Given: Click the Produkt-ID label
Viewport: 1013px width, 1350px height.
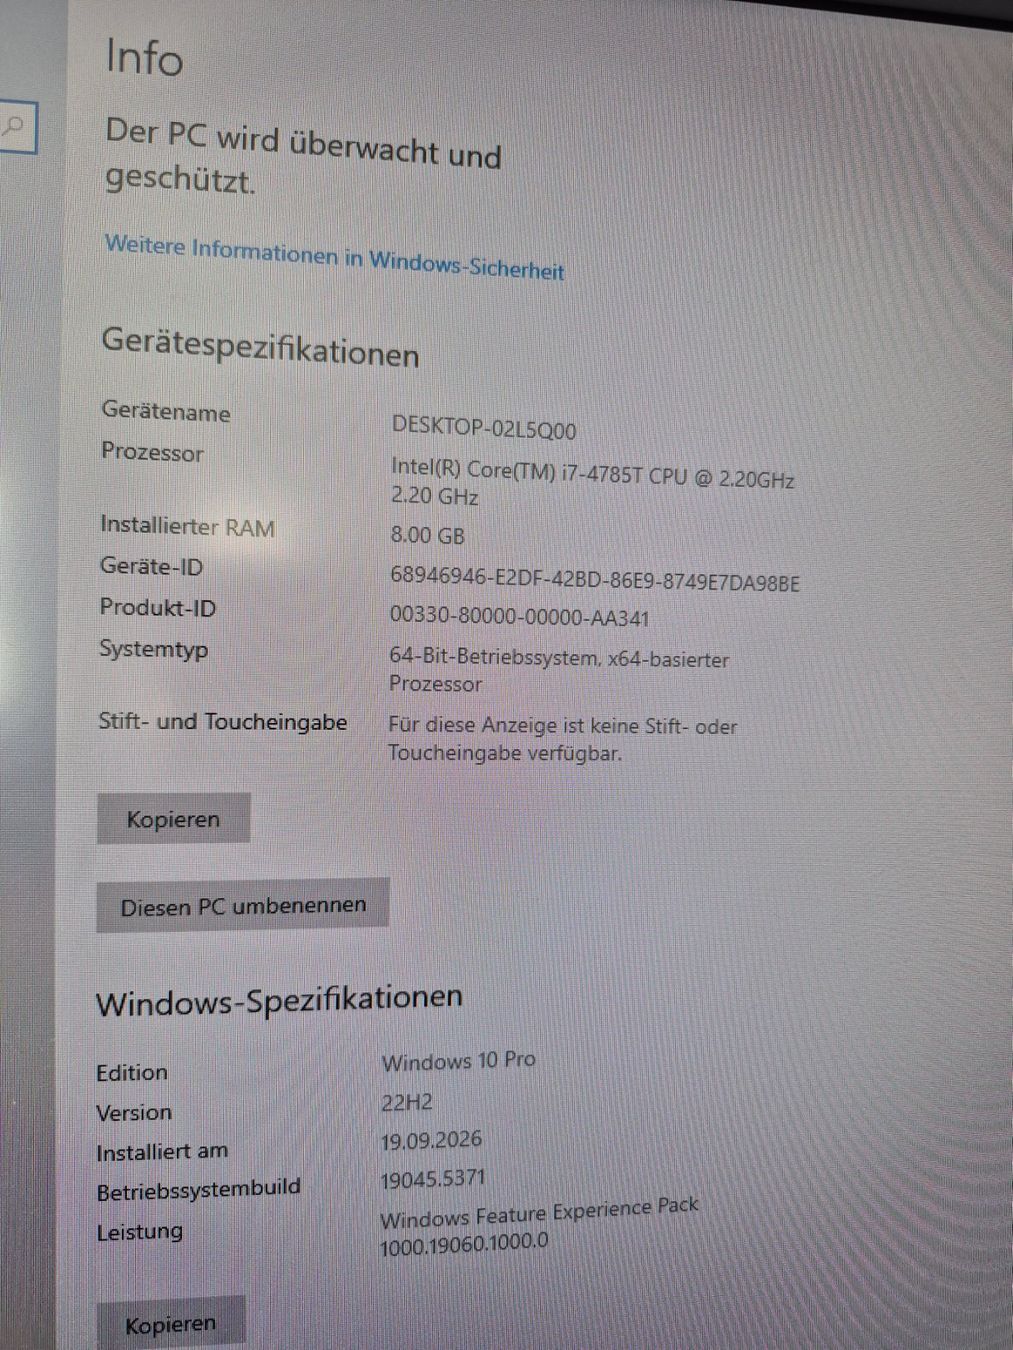Looking at the screenshot, I should [157, 607].
